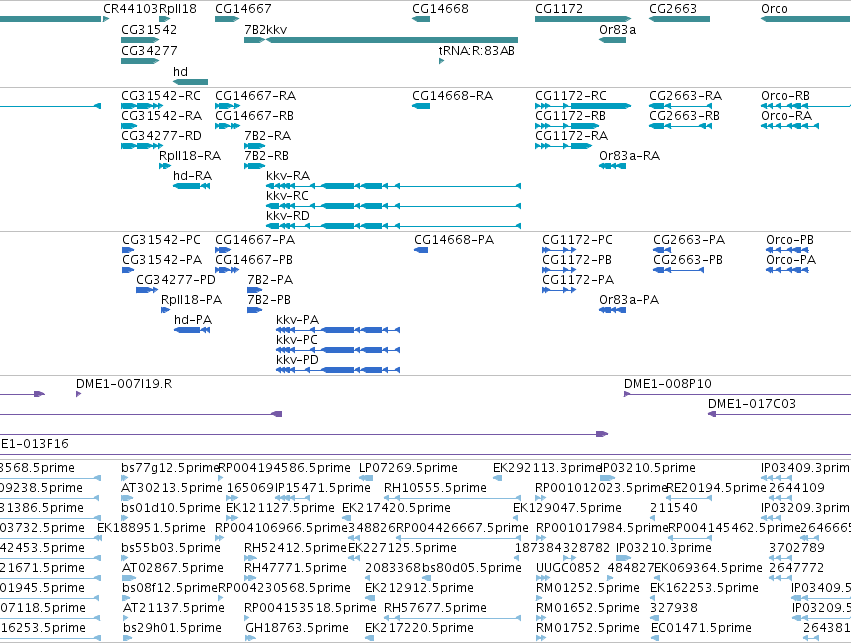
Task: Select the DME1-017C03 clone label
Action: click(752, 404)
